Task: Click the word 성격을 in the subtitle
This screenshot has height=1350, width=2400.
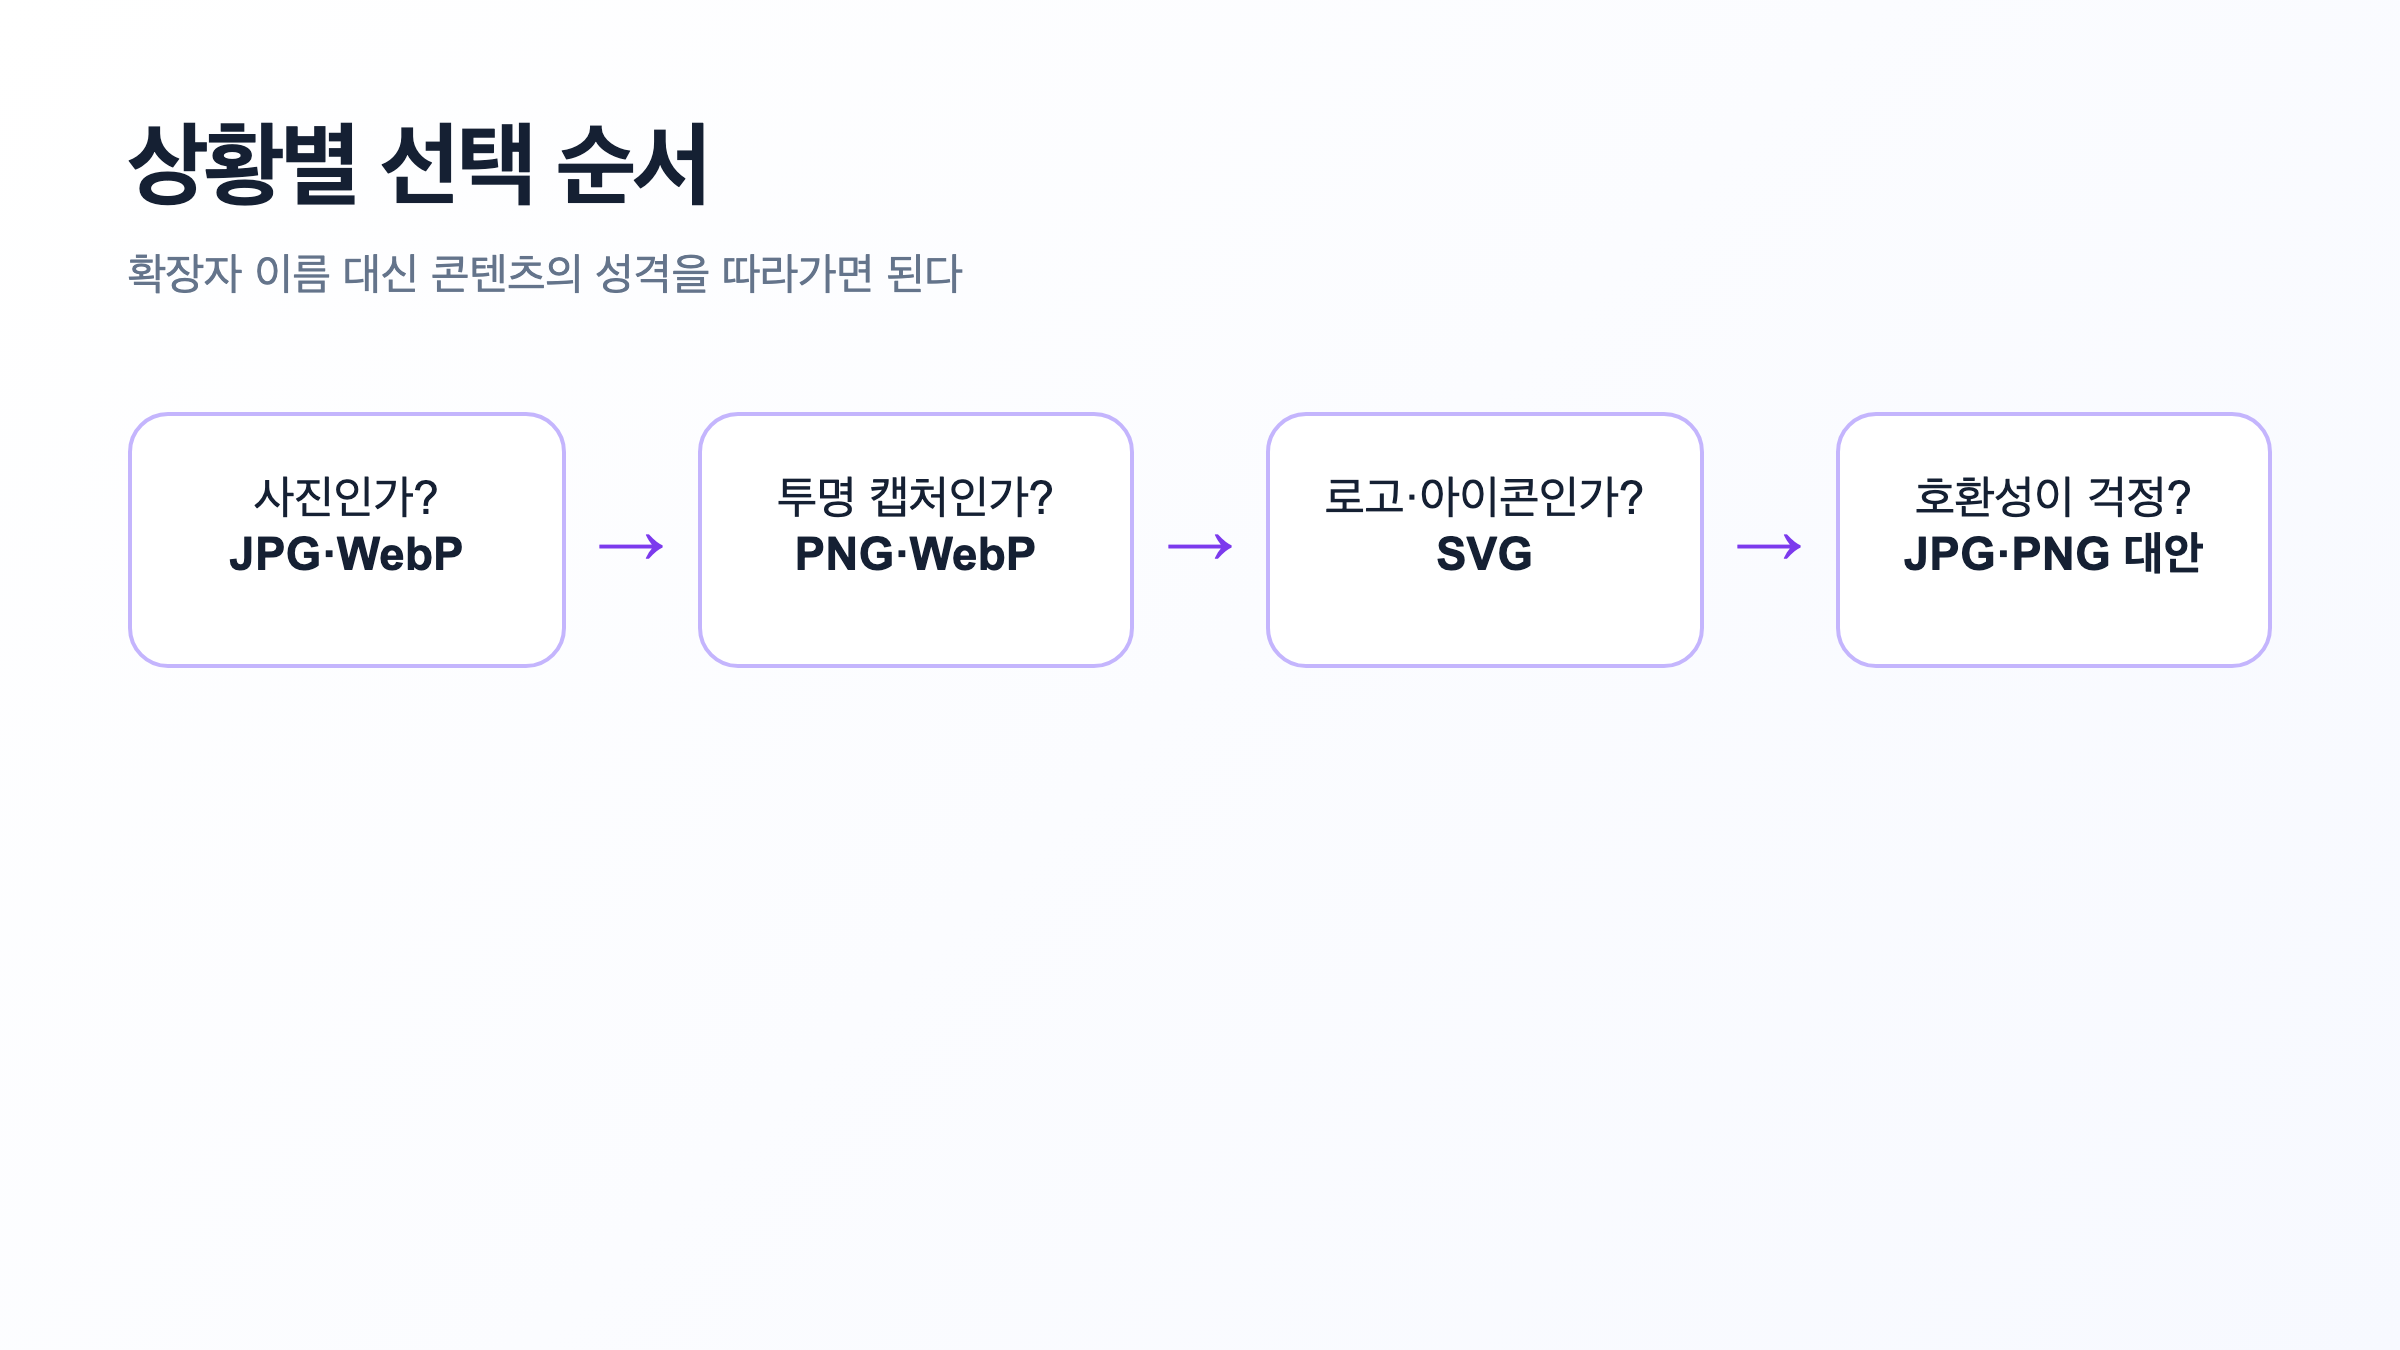Action: pos(652,273)
